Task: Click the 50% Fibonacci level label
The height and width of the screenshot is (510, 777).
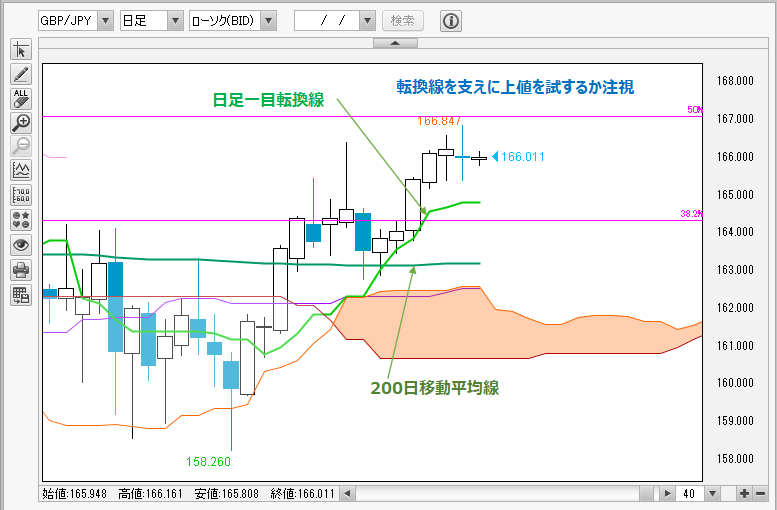Action: (x=695, y=110)
